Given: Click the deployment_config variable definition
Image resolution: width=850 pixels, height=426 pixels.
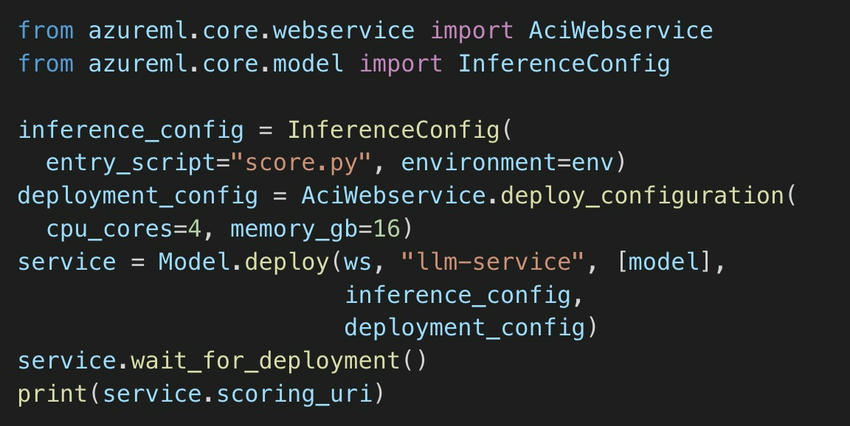Looking at the screenshot, I should point(138,196).
